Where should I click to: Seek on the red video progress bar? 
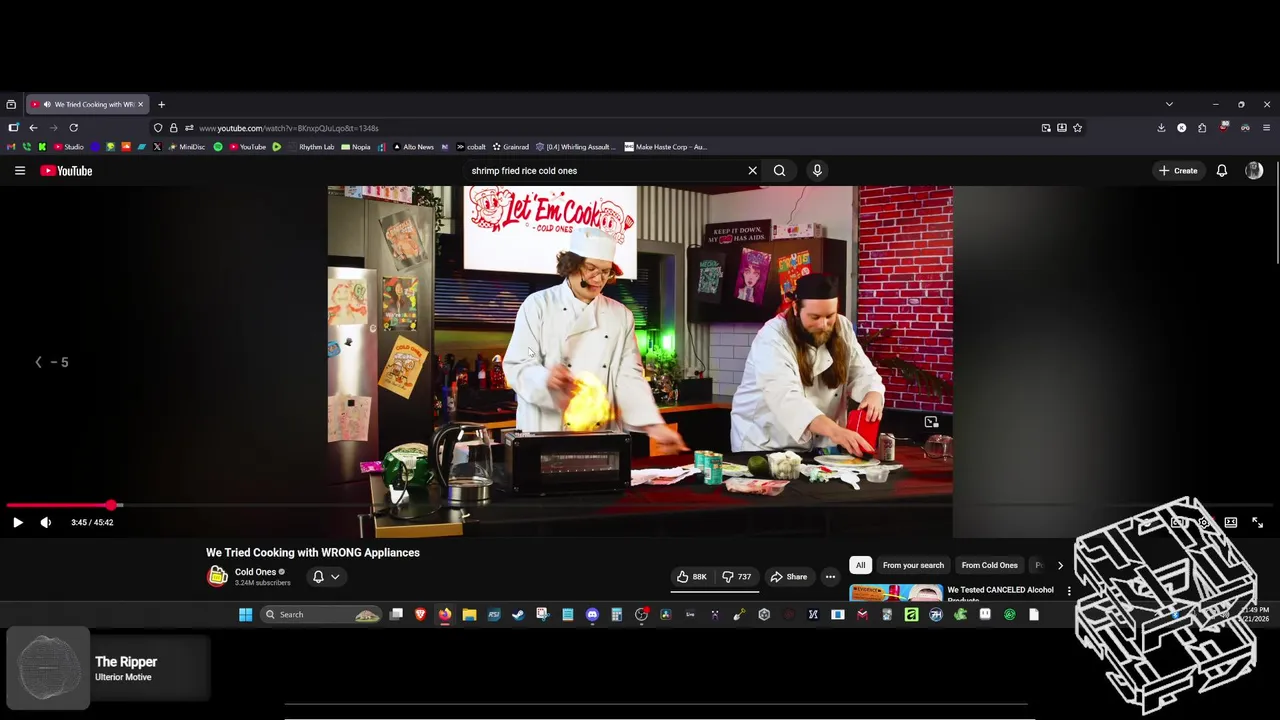[x=640, y=505]
